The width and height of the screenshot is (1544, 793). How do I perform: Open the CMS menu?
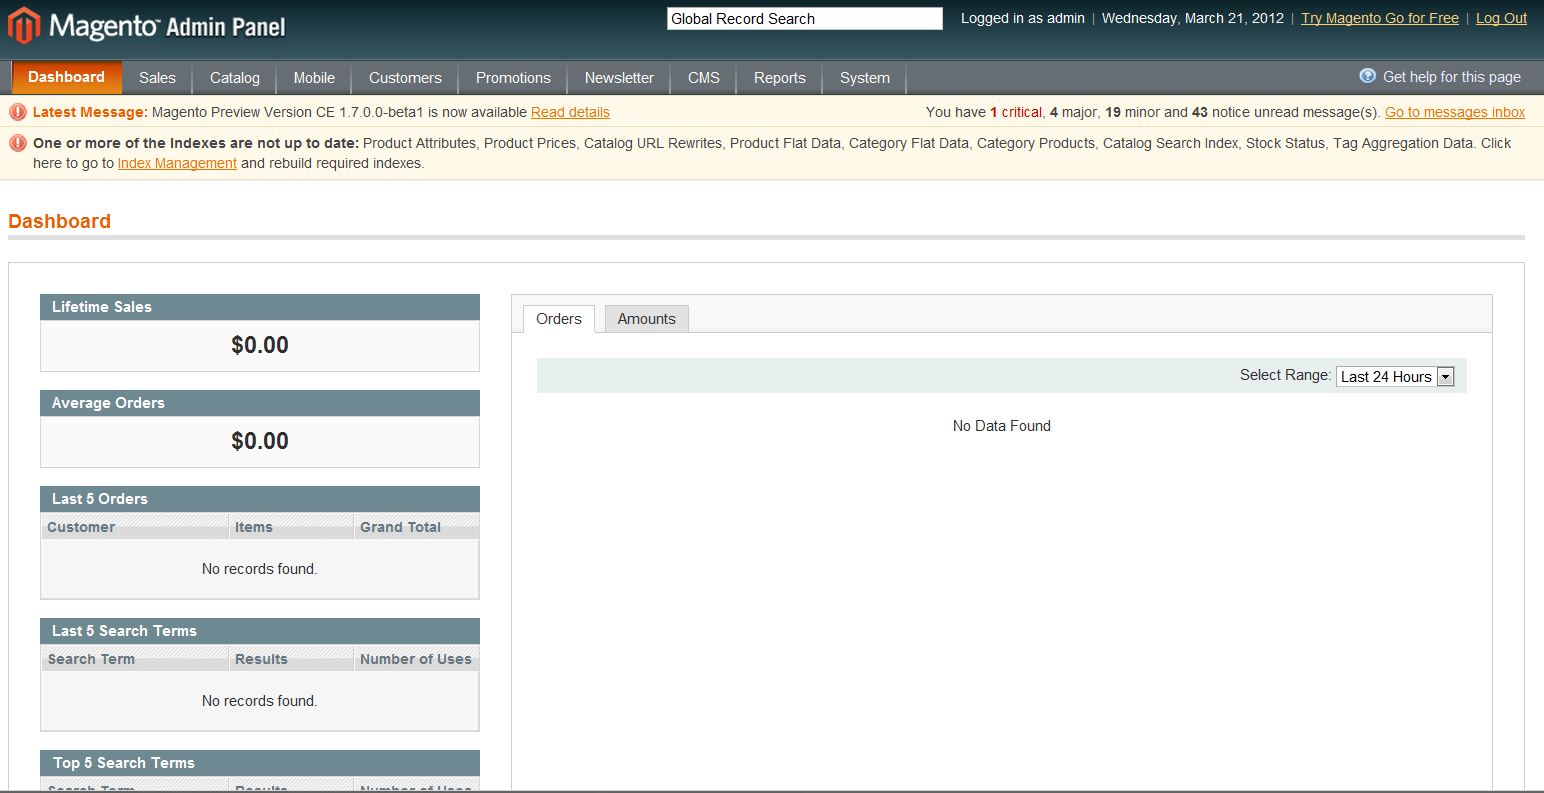(703, 78)
